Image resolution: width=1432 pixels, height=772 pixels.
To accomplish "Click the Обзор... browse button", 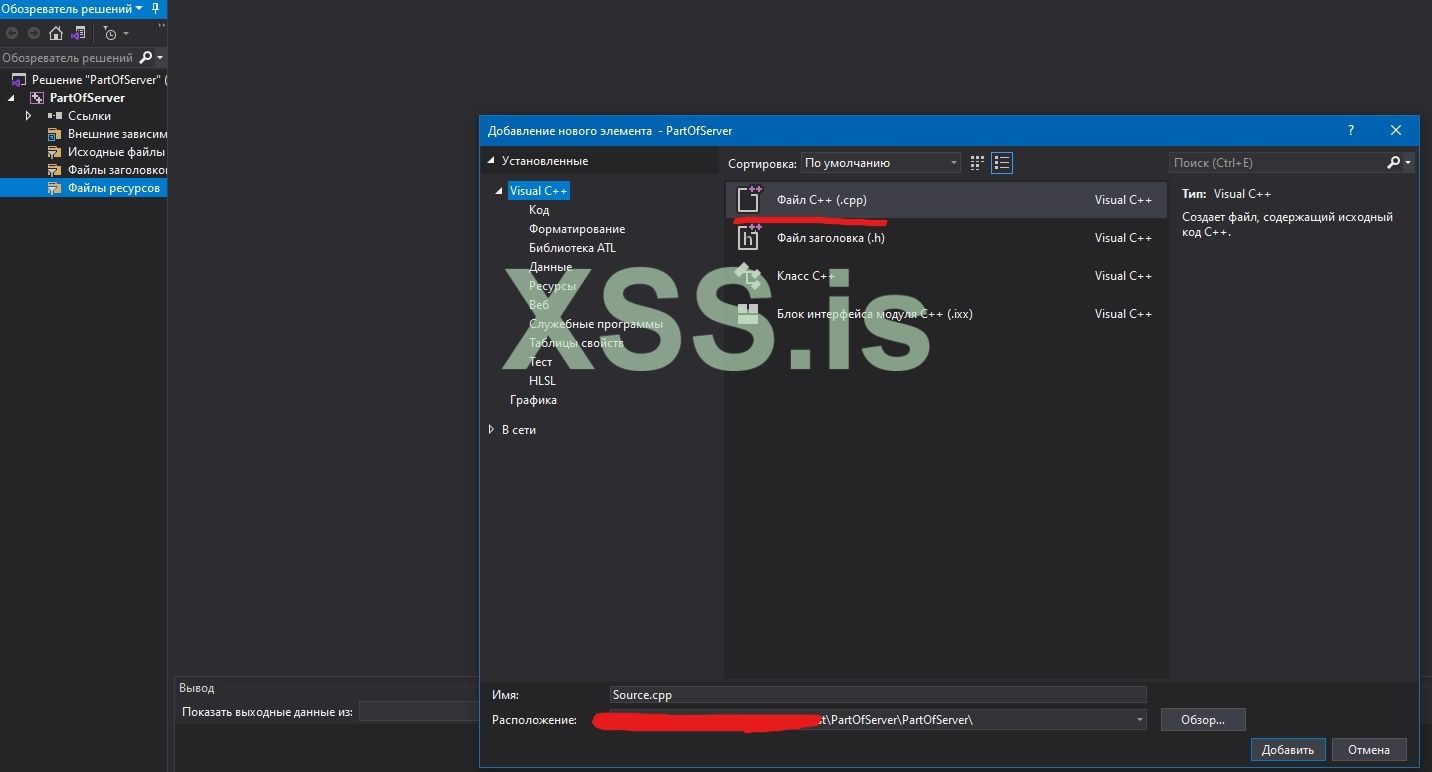I will coord(1203,720).
